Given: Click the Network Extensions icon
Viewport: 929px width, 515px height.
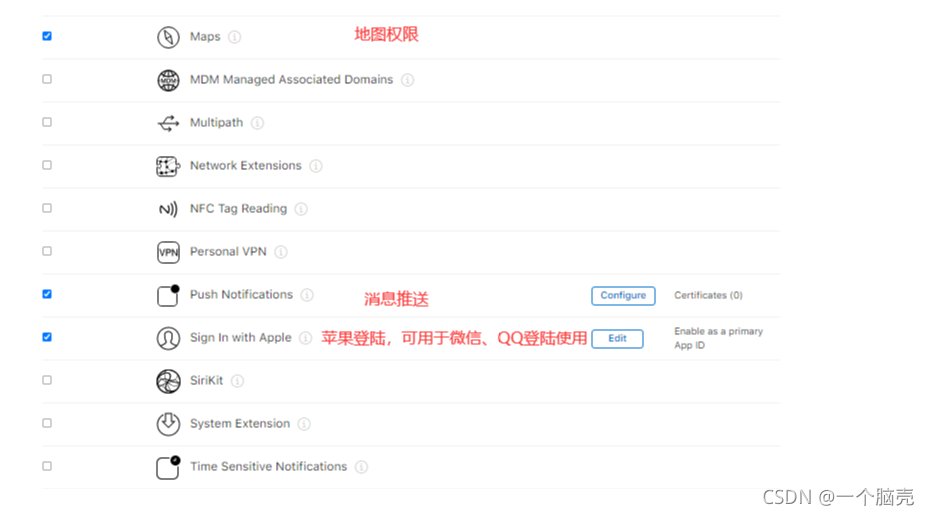Looking at the screenshot, I should 168,167.
